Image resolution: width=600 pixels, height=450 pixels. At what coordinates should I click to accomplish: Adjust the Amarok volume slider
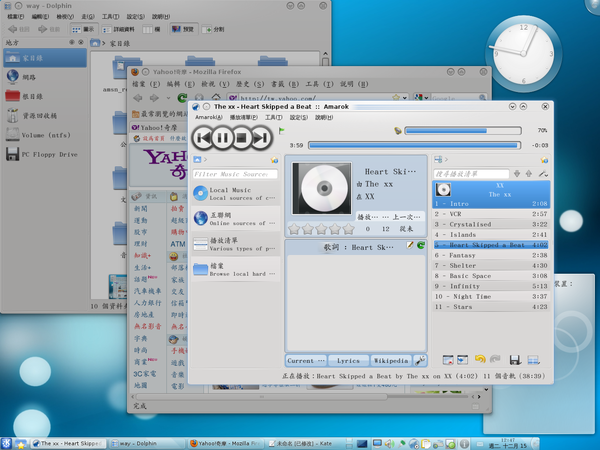point(463,131)
